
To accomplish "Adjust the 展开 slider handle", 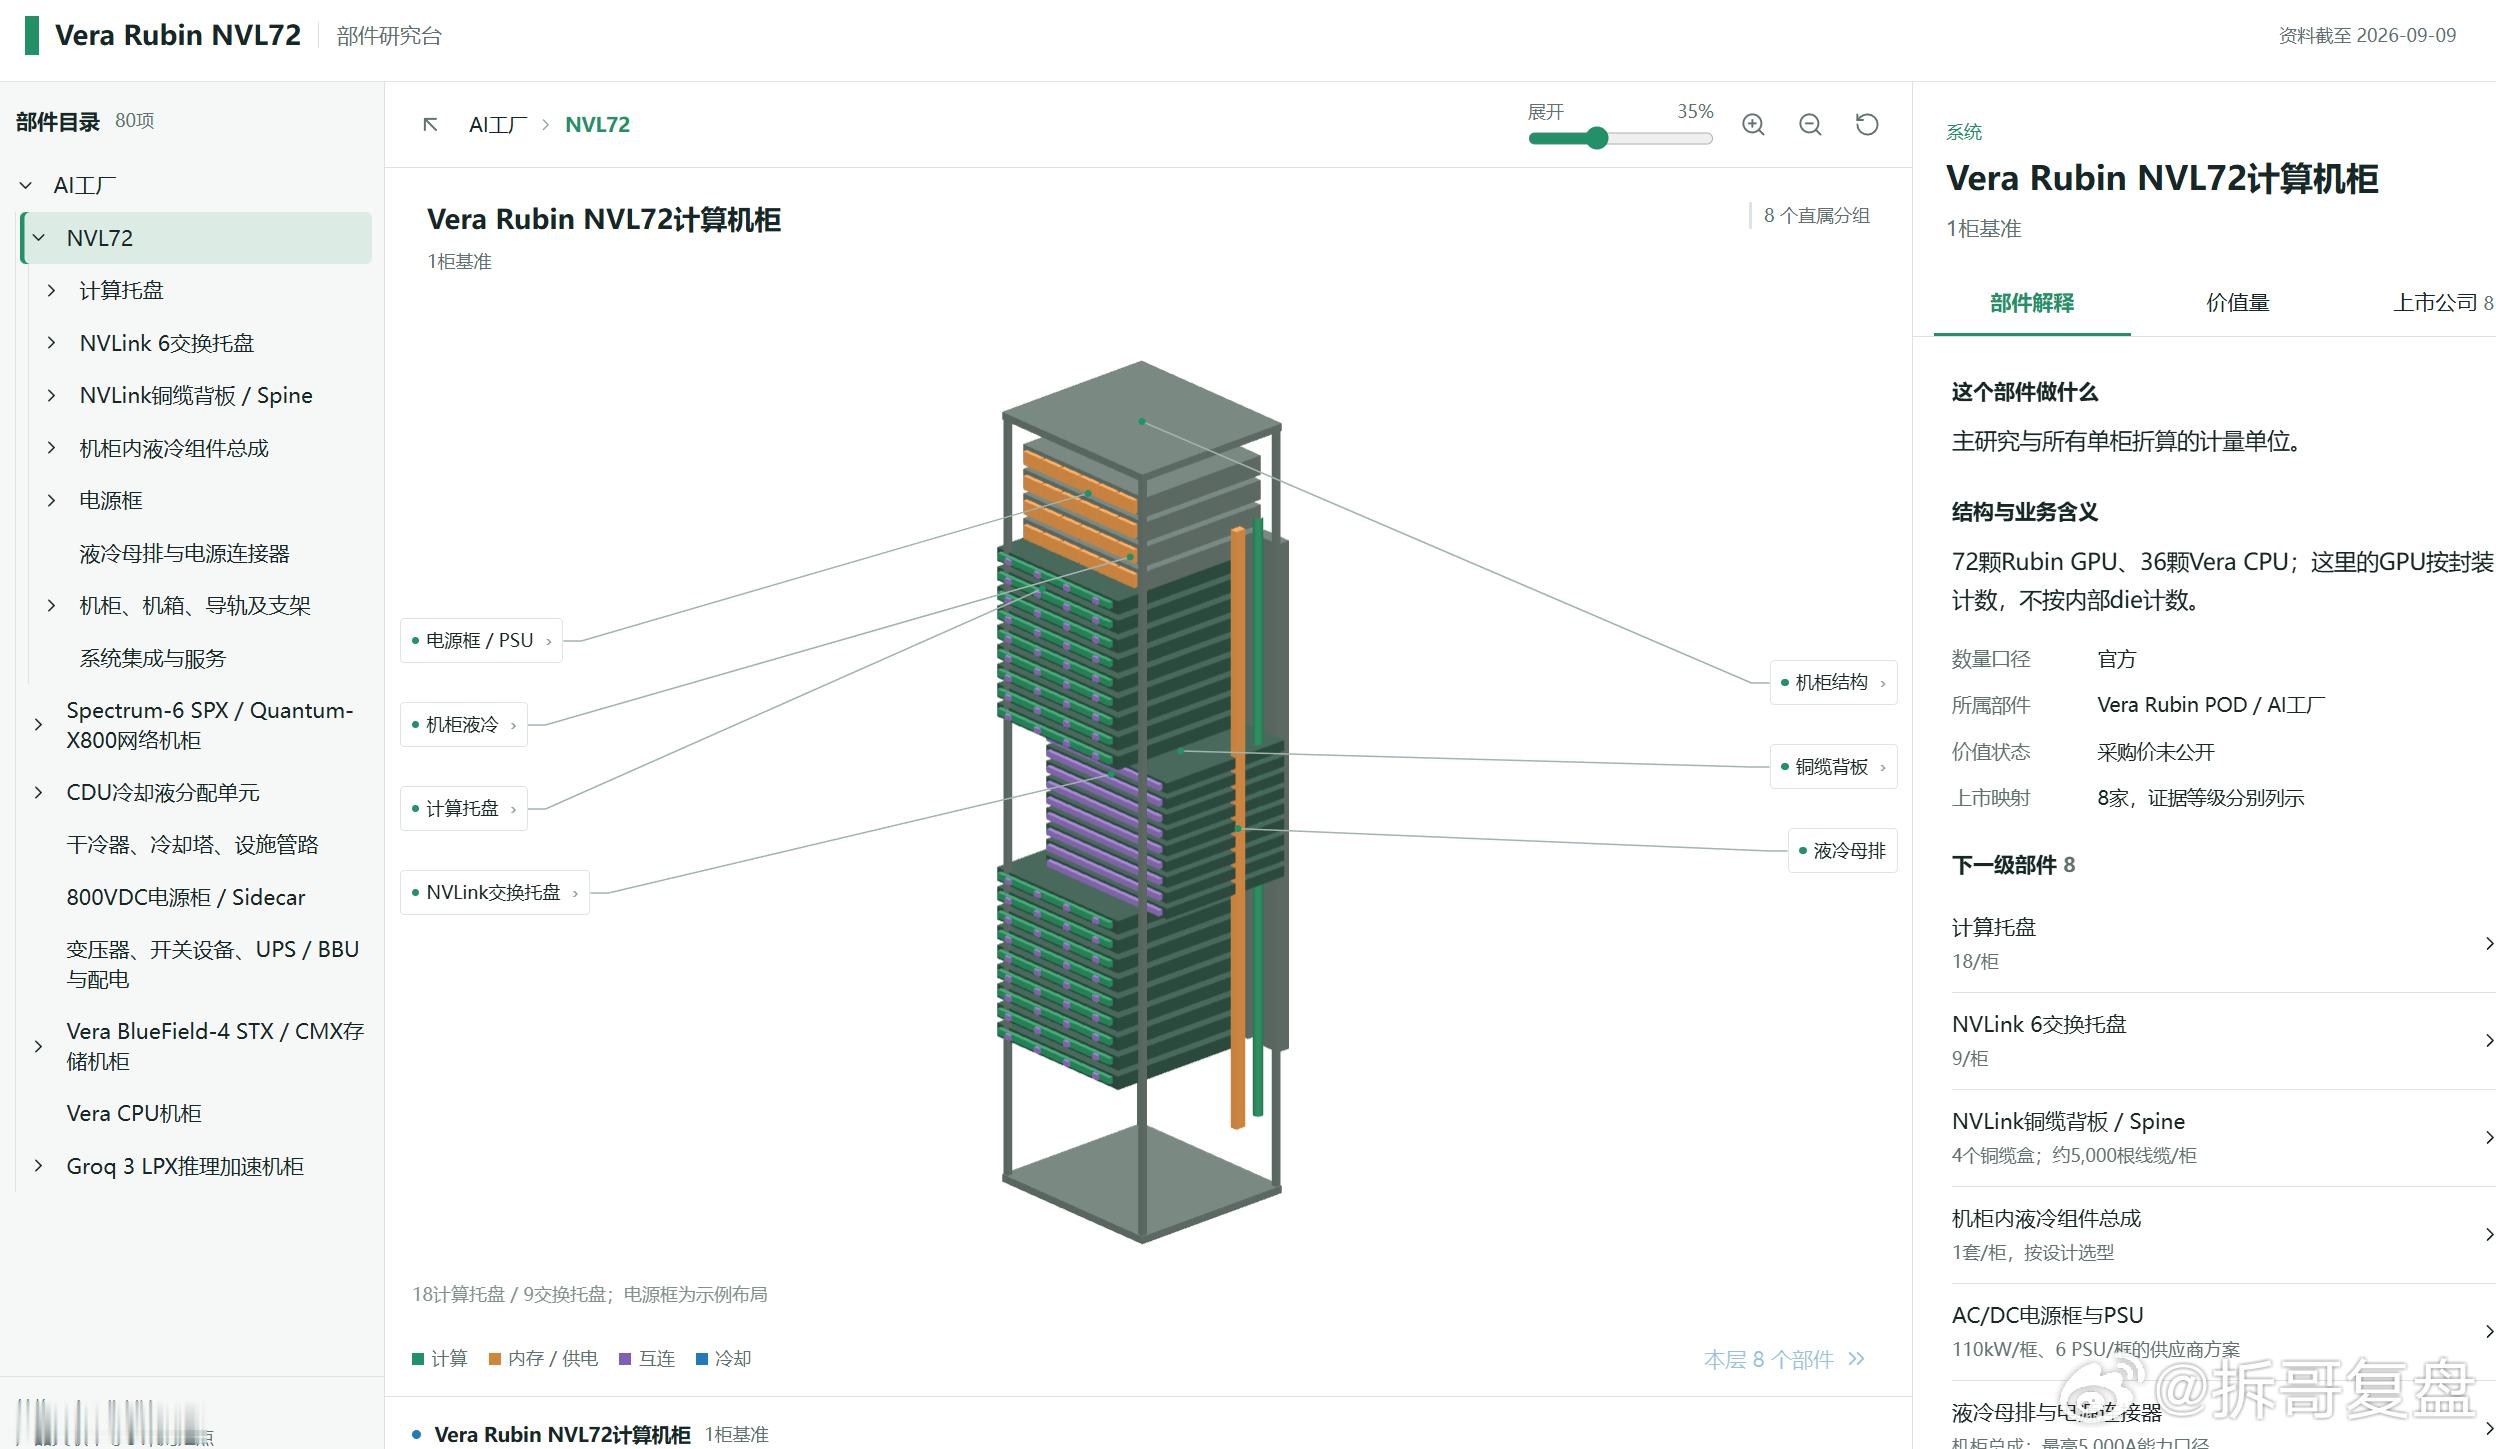I will tap(1597, 138).
